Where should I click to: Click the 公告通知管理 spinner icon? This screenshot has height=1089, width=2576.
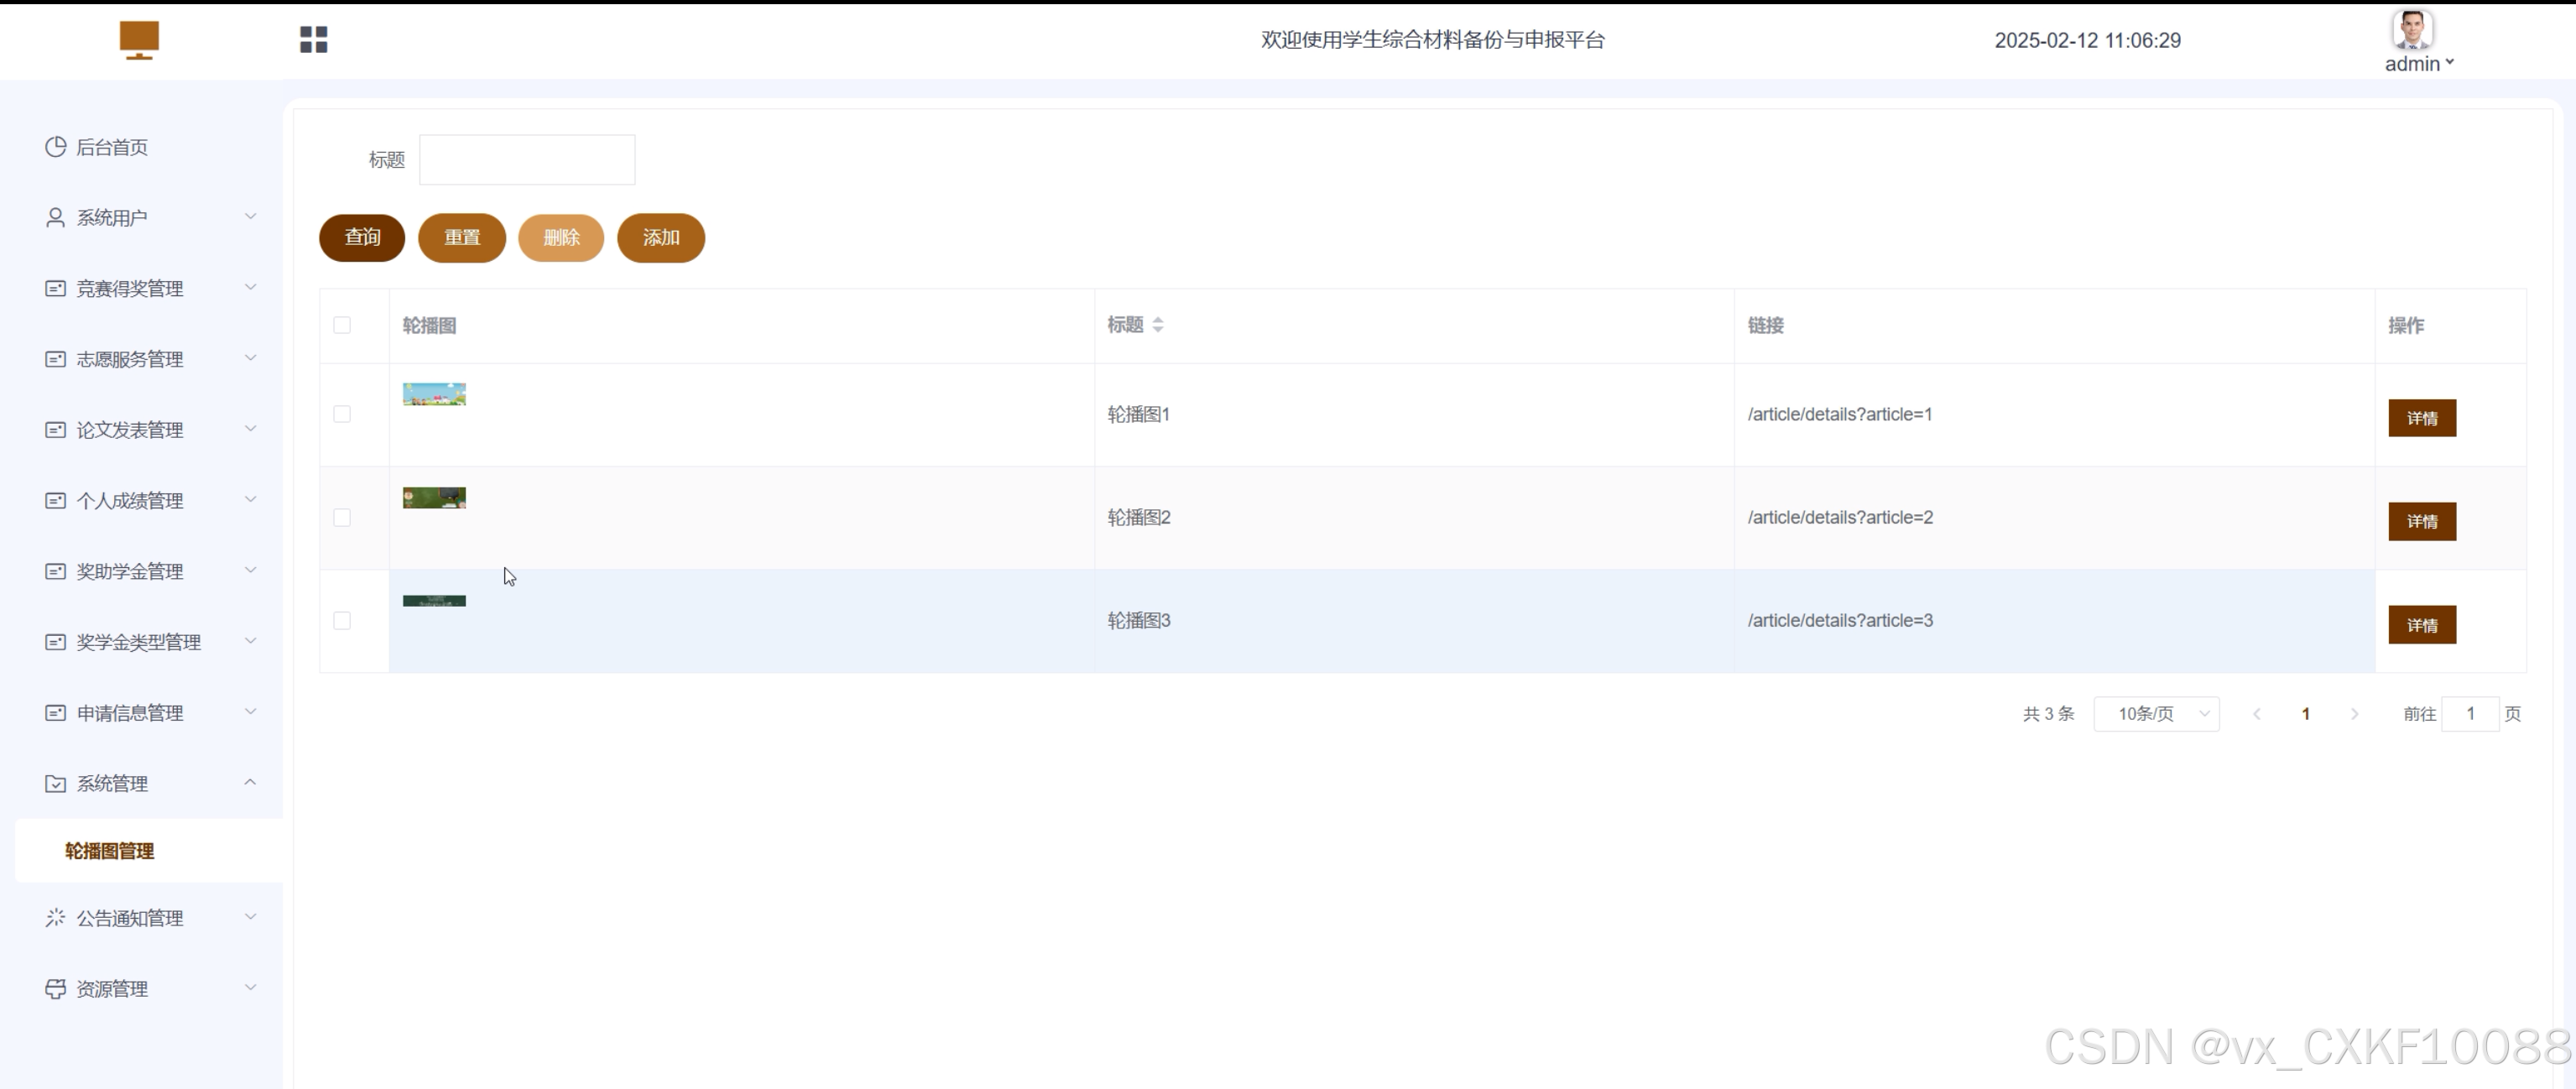coord(55,917)
